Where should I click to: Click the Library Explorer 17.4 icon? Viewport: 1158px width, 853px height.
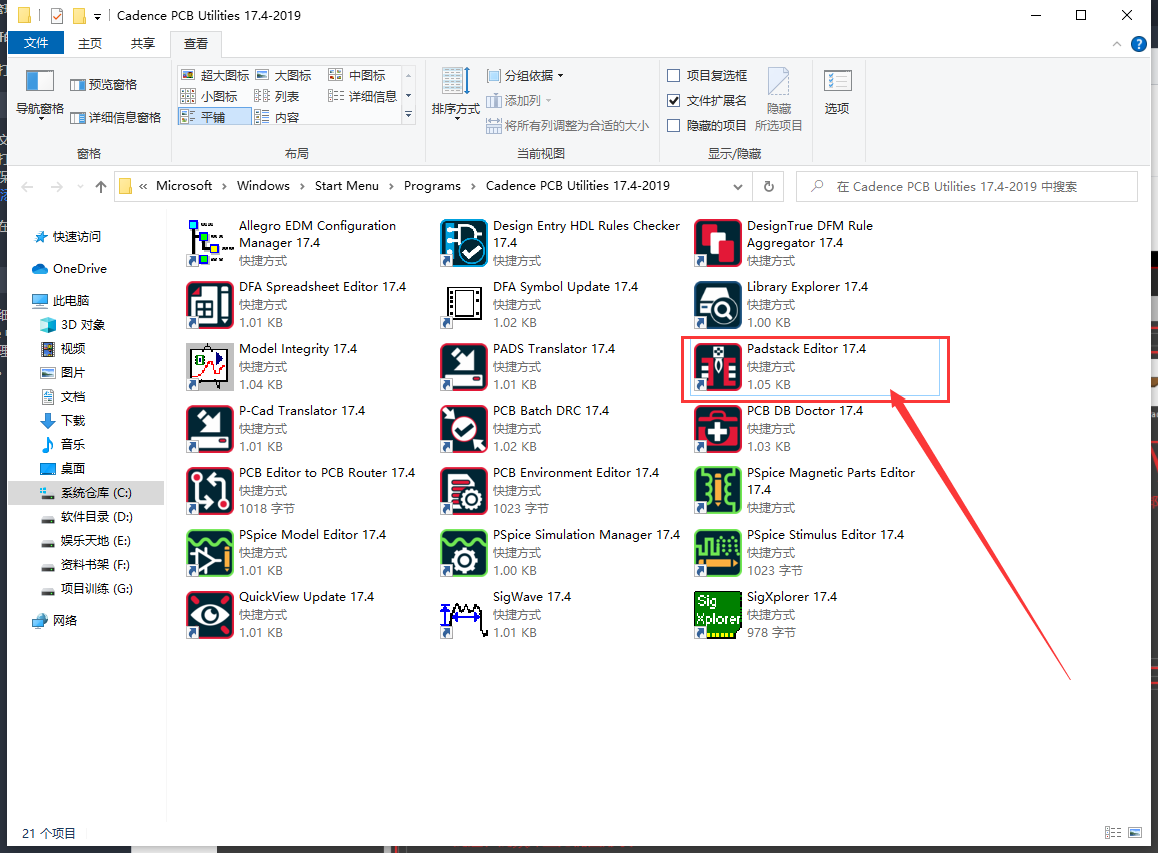[717, 305]
